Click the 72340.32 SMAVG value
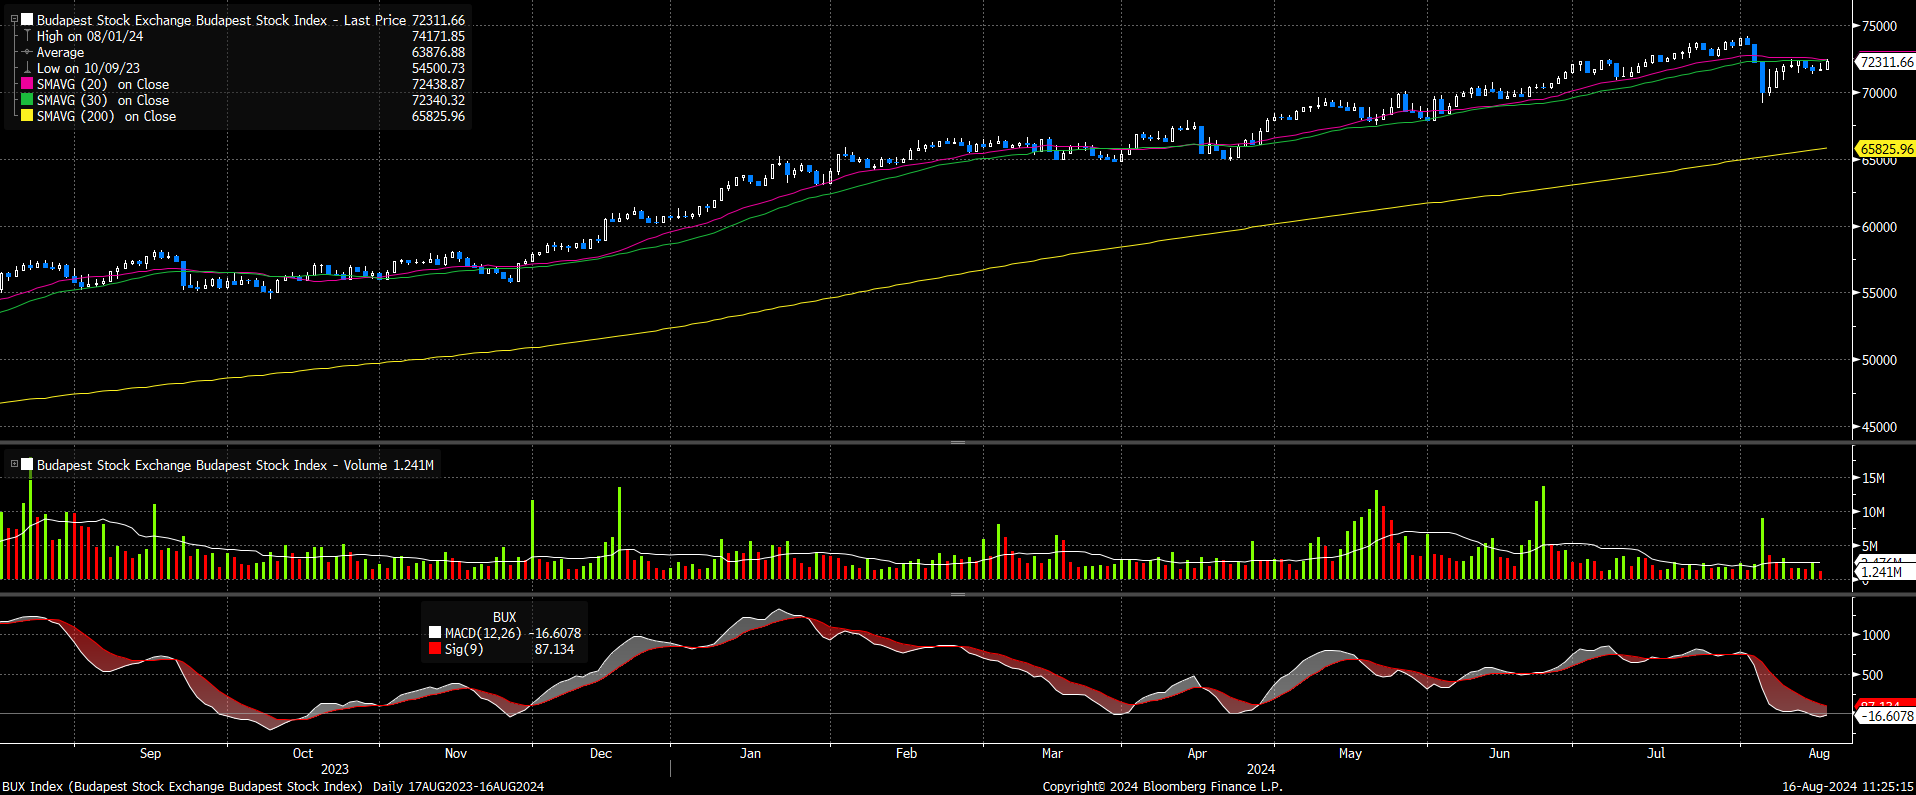The image size is (1916, 795). tap(438, 100)
